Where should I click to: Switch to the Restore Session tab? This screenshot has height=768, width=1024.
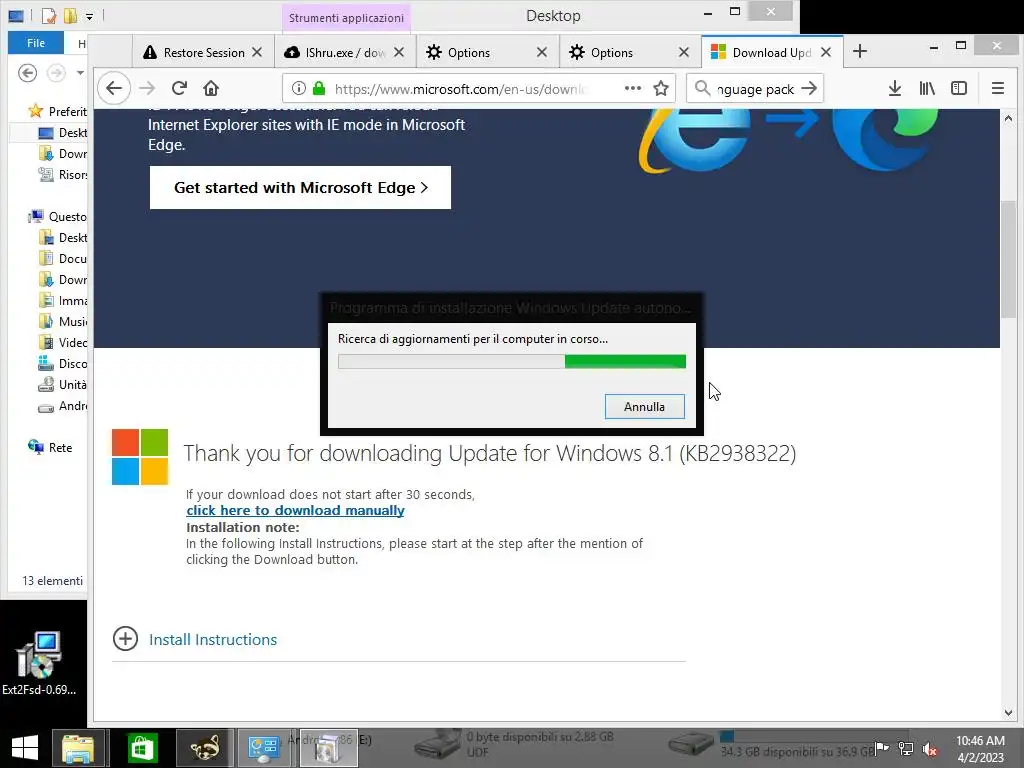[x=203, y=52]
